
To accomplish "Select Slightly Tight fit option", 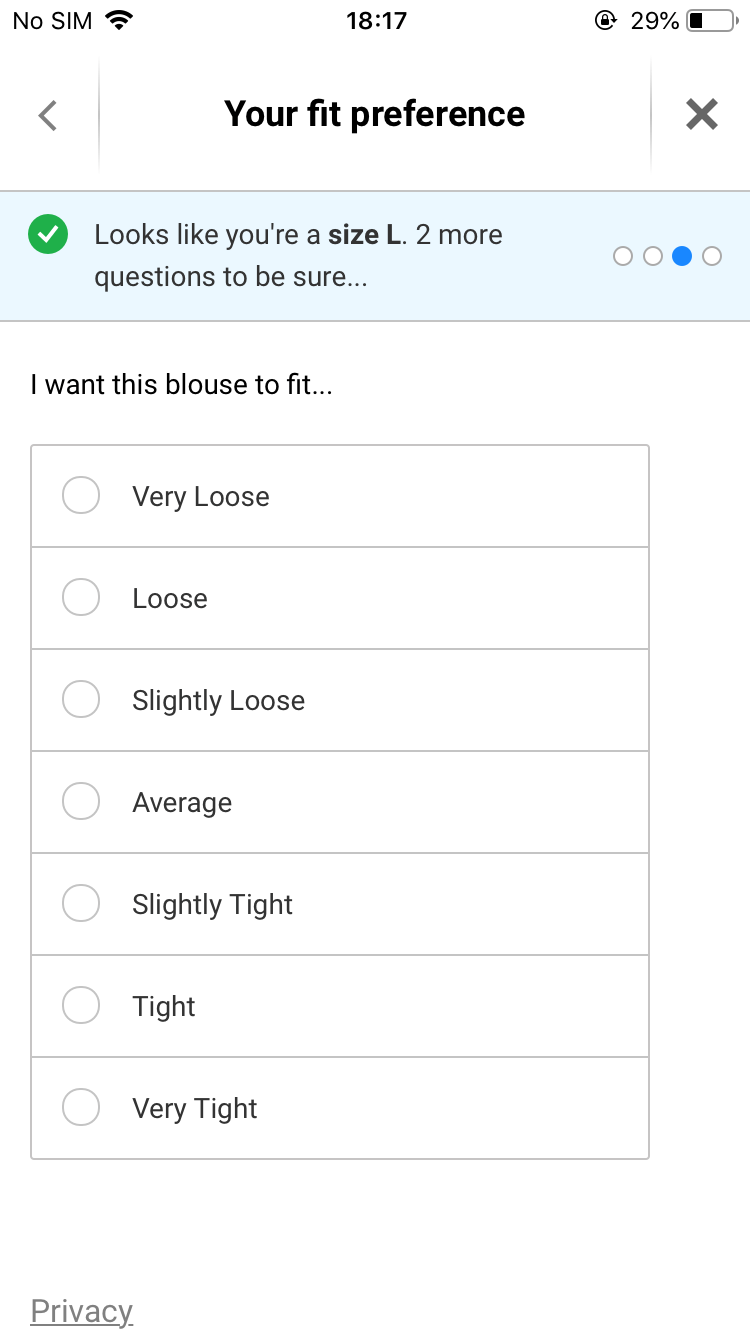I will pos(81,904).
